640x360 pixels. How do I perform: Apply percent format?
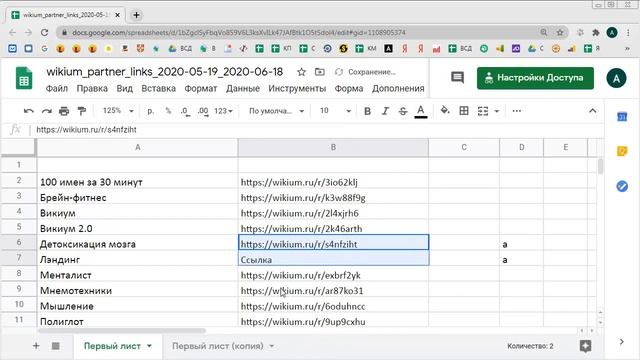click(168, 111)
